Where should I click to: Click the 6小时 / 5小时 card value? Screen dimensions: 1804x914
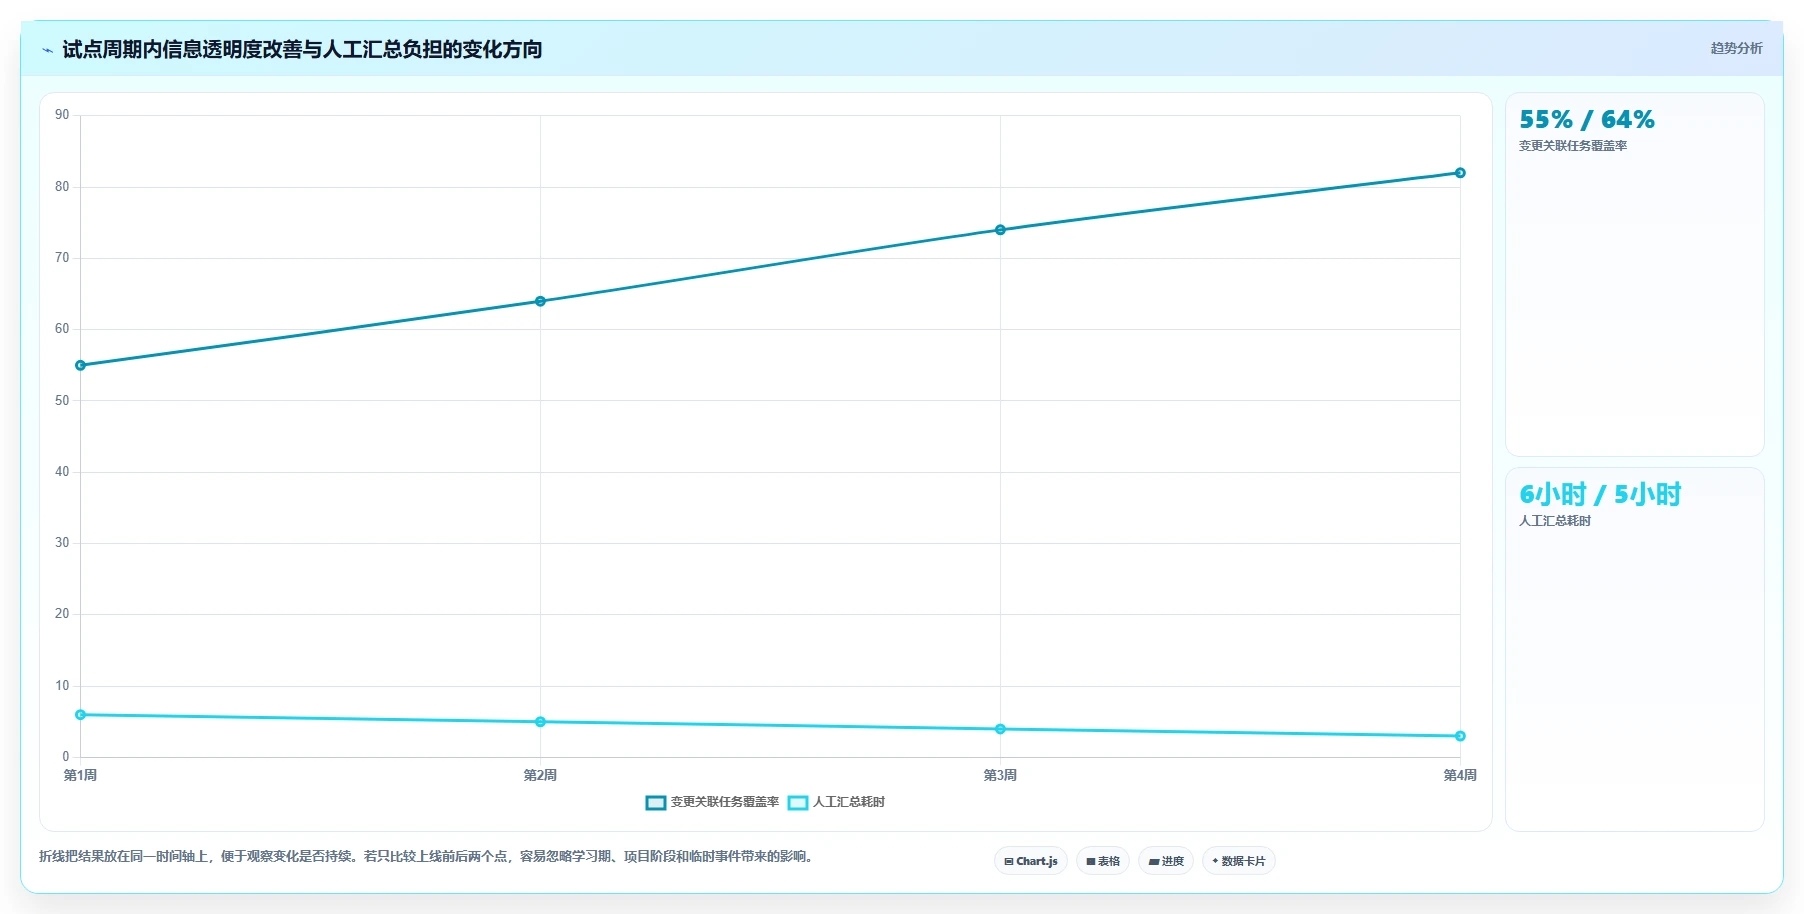tap(1600, 494)
